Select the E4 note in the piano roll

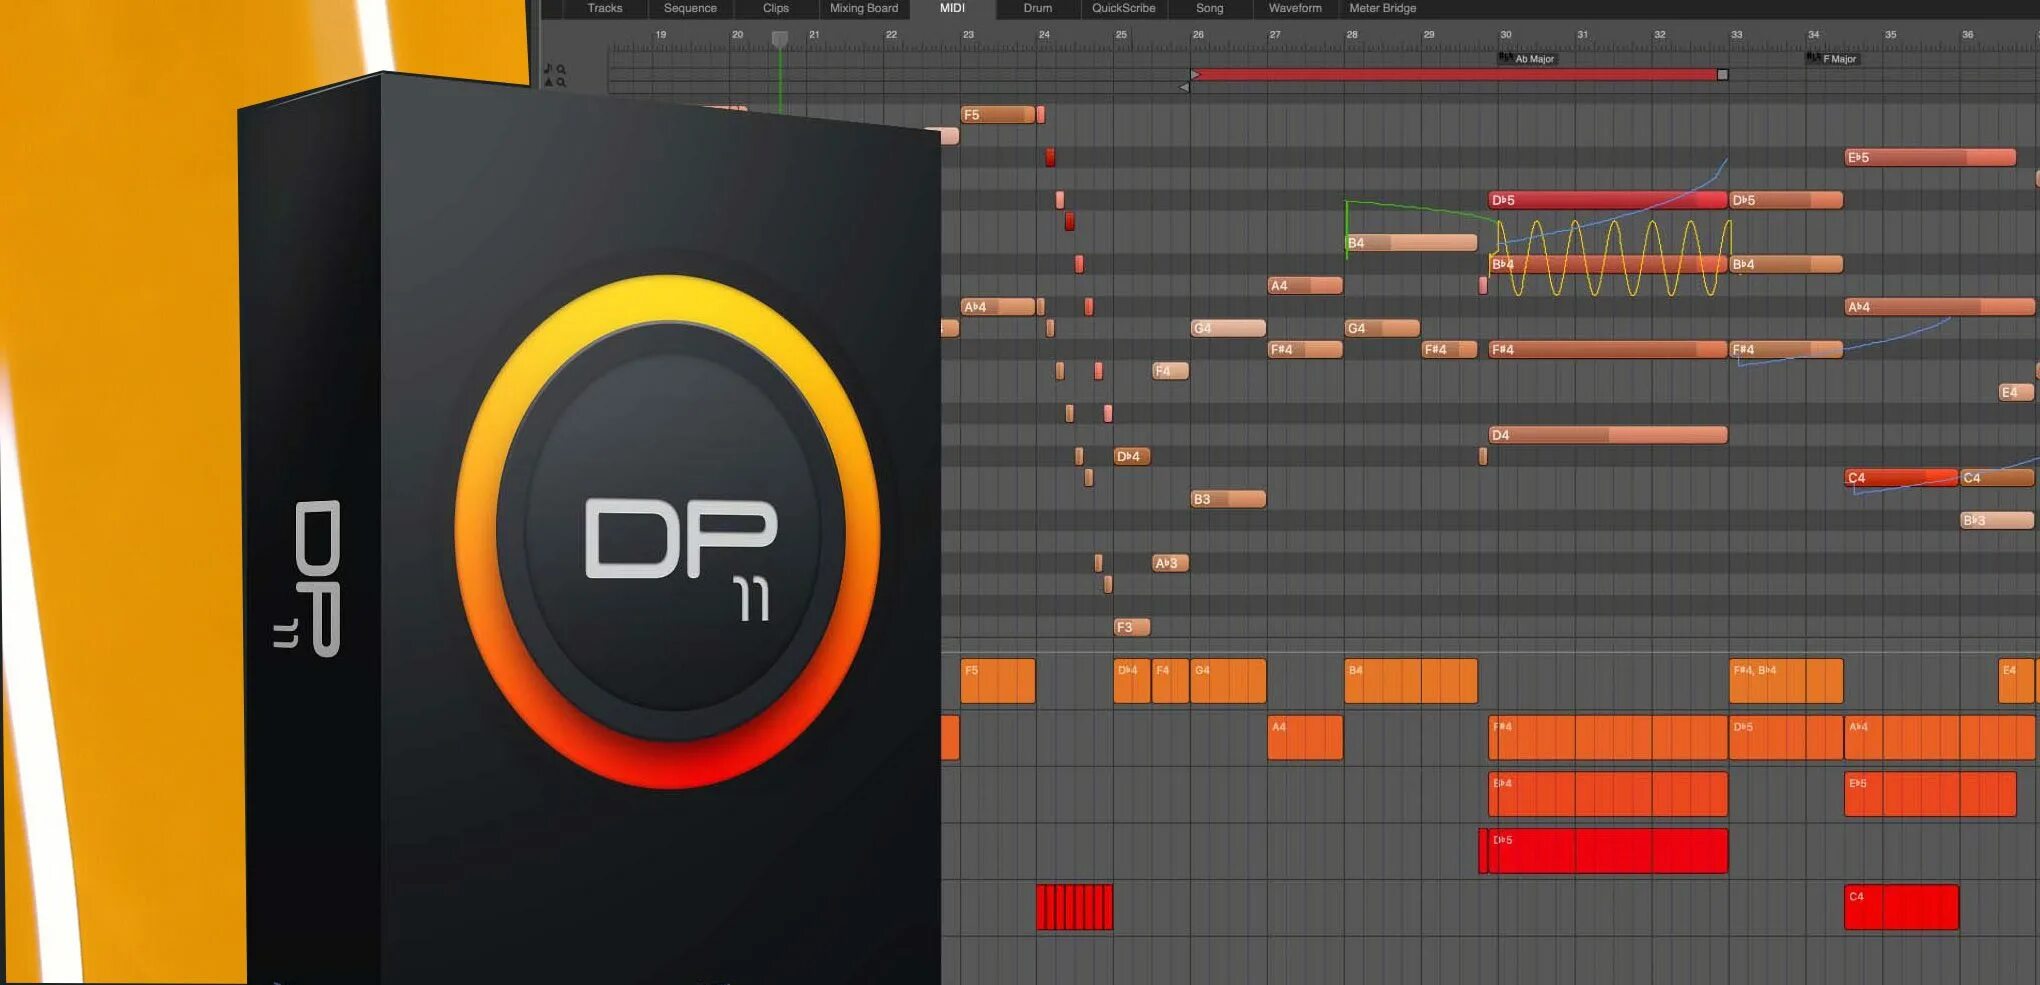coord(2017,392)
